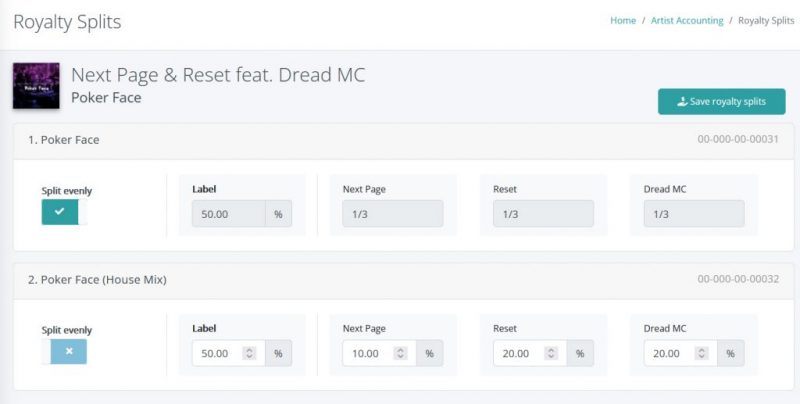800x404 pixels.
Task: Open the Artist Accounting breadcrumb link
Action: (x=687, y=21)
